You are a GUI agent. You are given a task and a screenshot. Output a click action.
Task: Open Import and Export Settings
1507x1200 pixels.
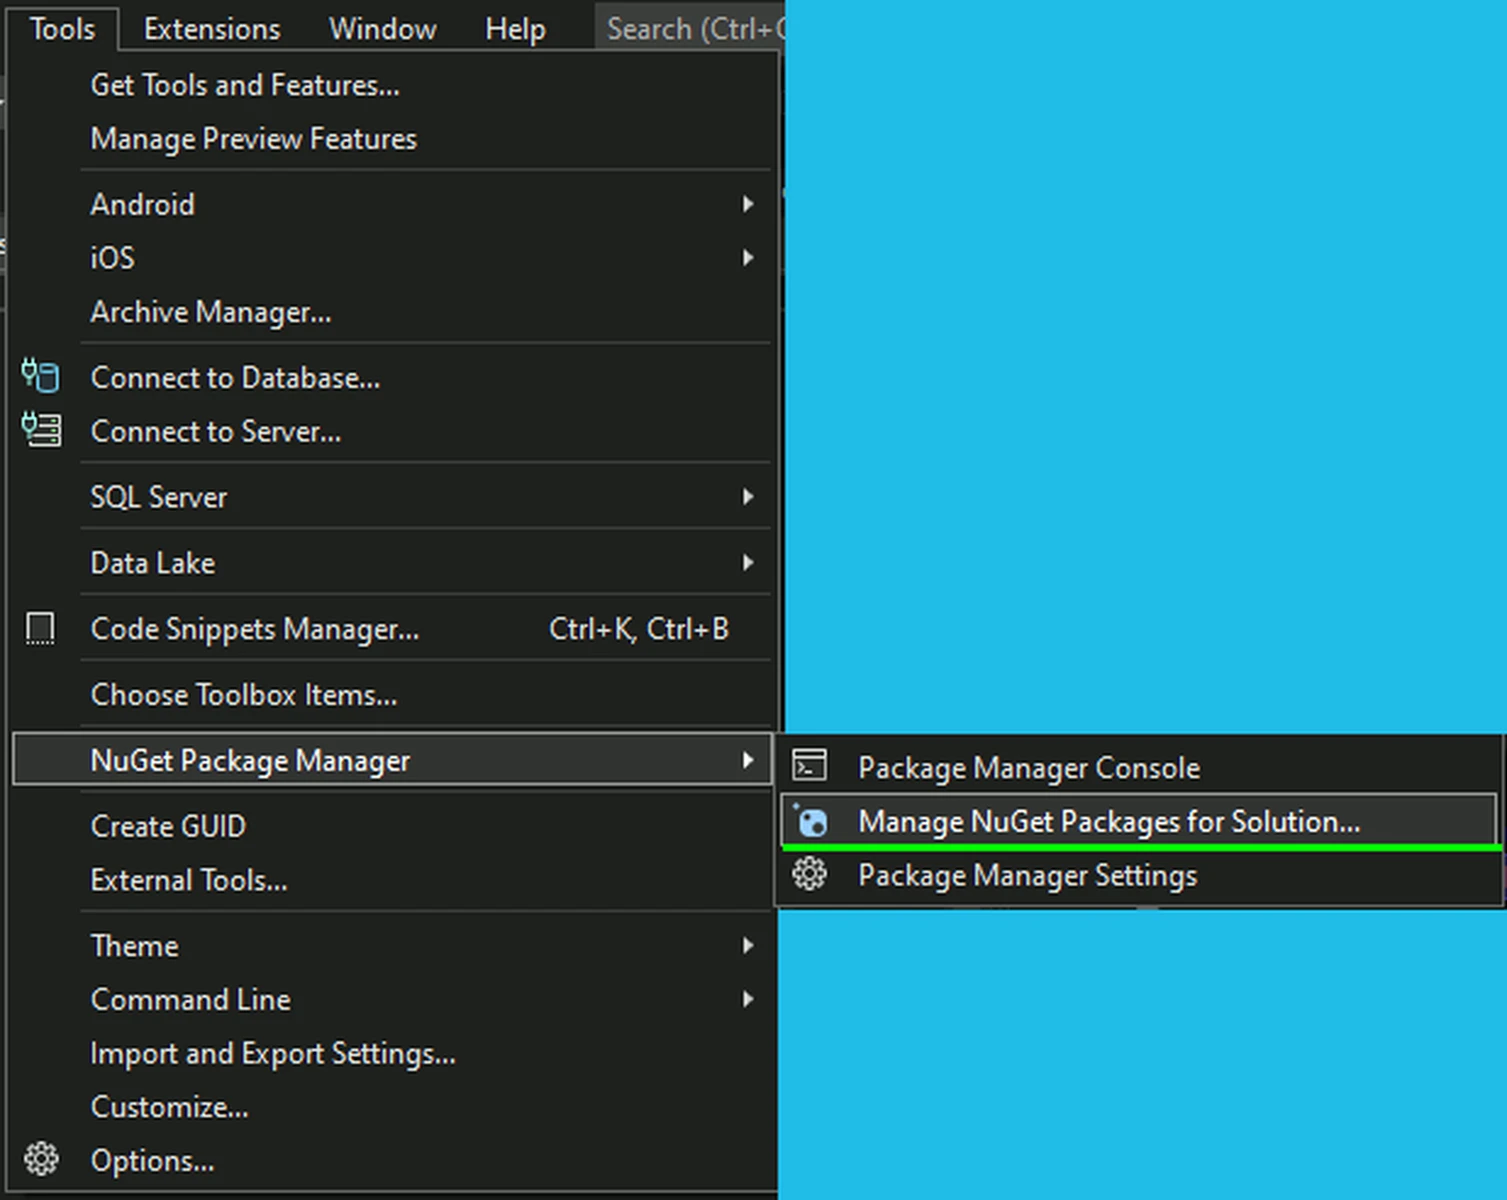point(273,1053)
